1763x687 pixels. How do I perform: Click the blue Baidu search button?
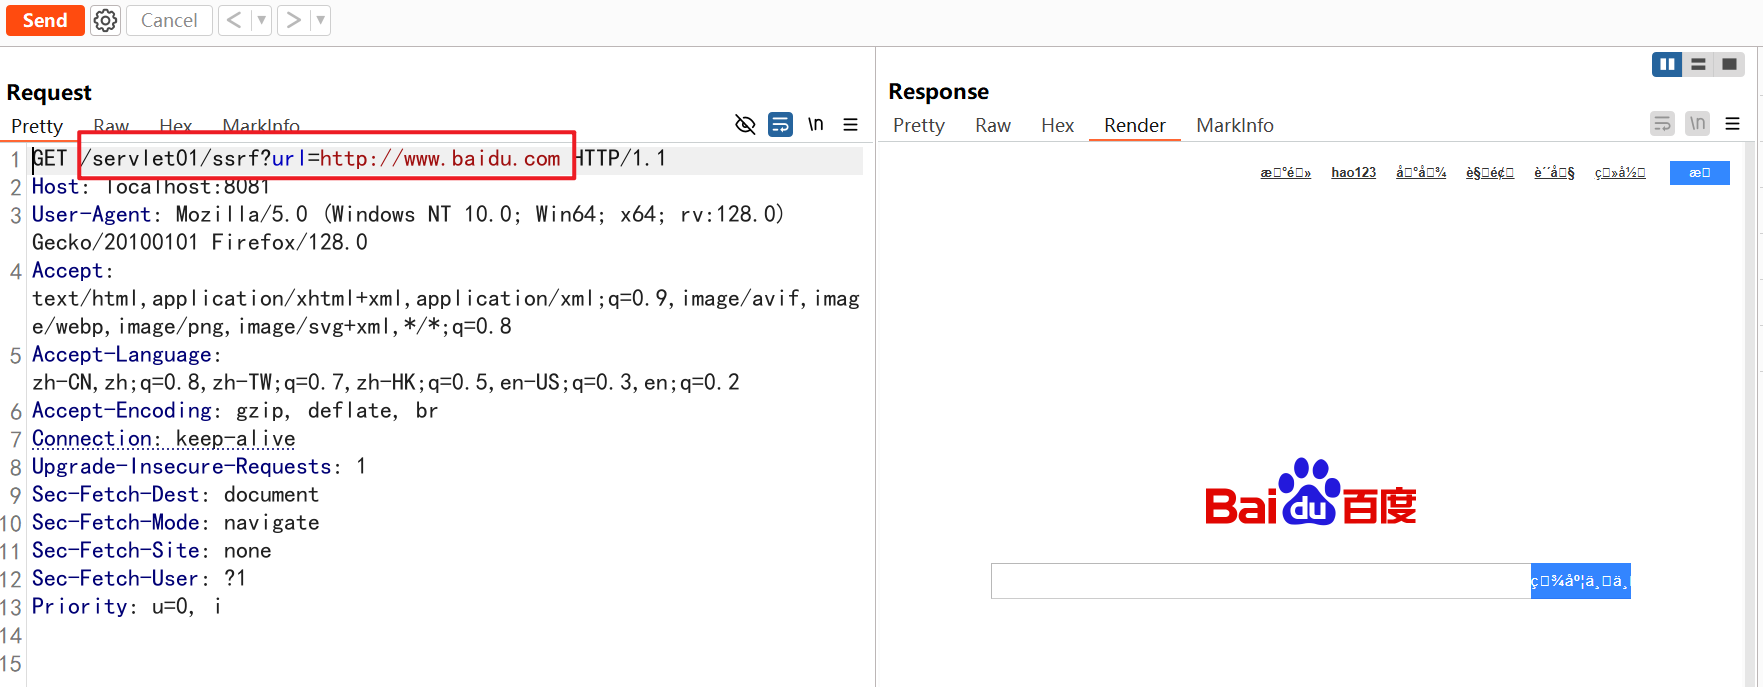[1581, 581]
